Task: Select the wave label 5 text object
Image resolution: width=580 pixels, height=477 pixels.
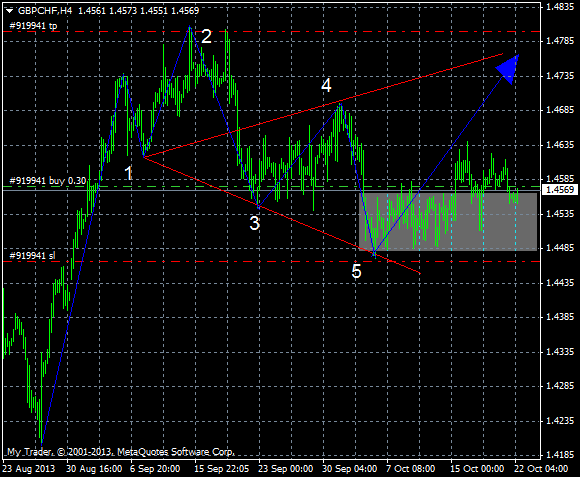Action: click(356, 271)
